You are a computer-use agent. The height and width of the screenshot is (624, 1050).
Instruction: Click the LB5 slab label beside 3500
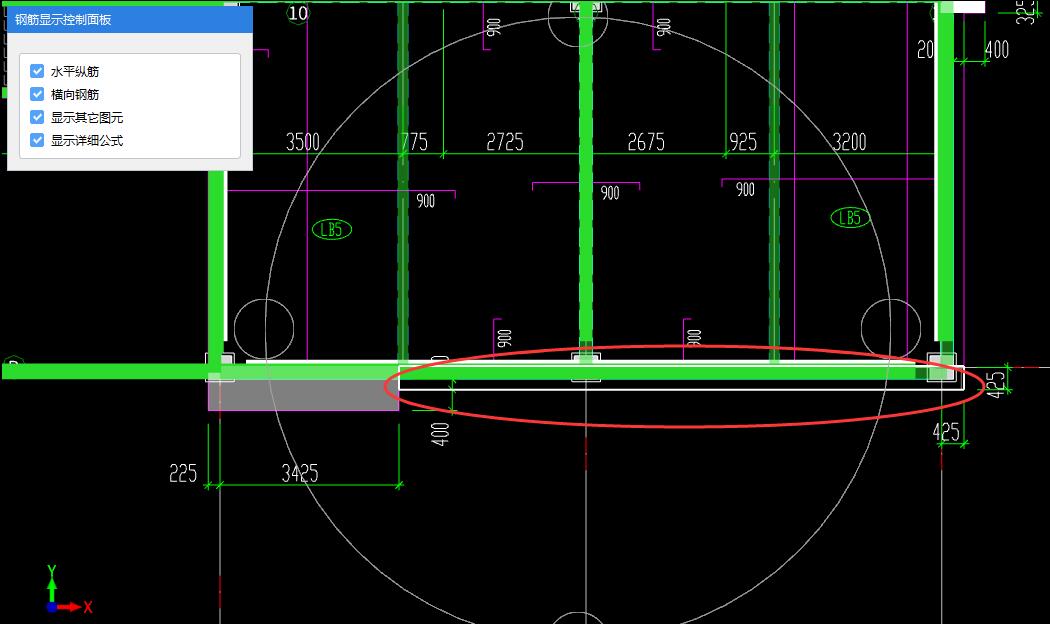pyautogui.click(x=332, y=230)
